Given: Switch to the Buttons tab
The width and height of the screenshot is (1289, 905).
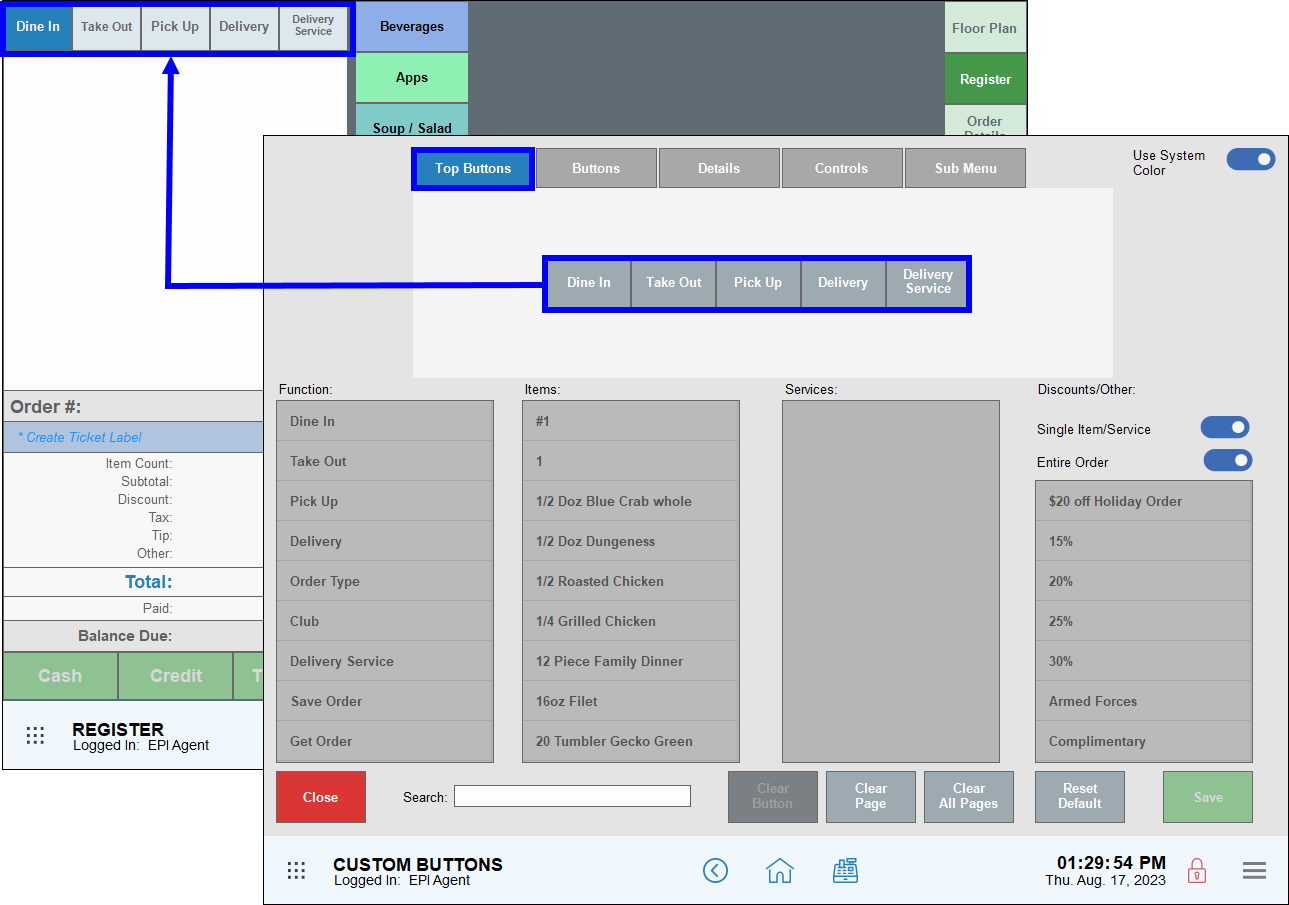Looking at the screenshot, I should click(x=596, y=168).
